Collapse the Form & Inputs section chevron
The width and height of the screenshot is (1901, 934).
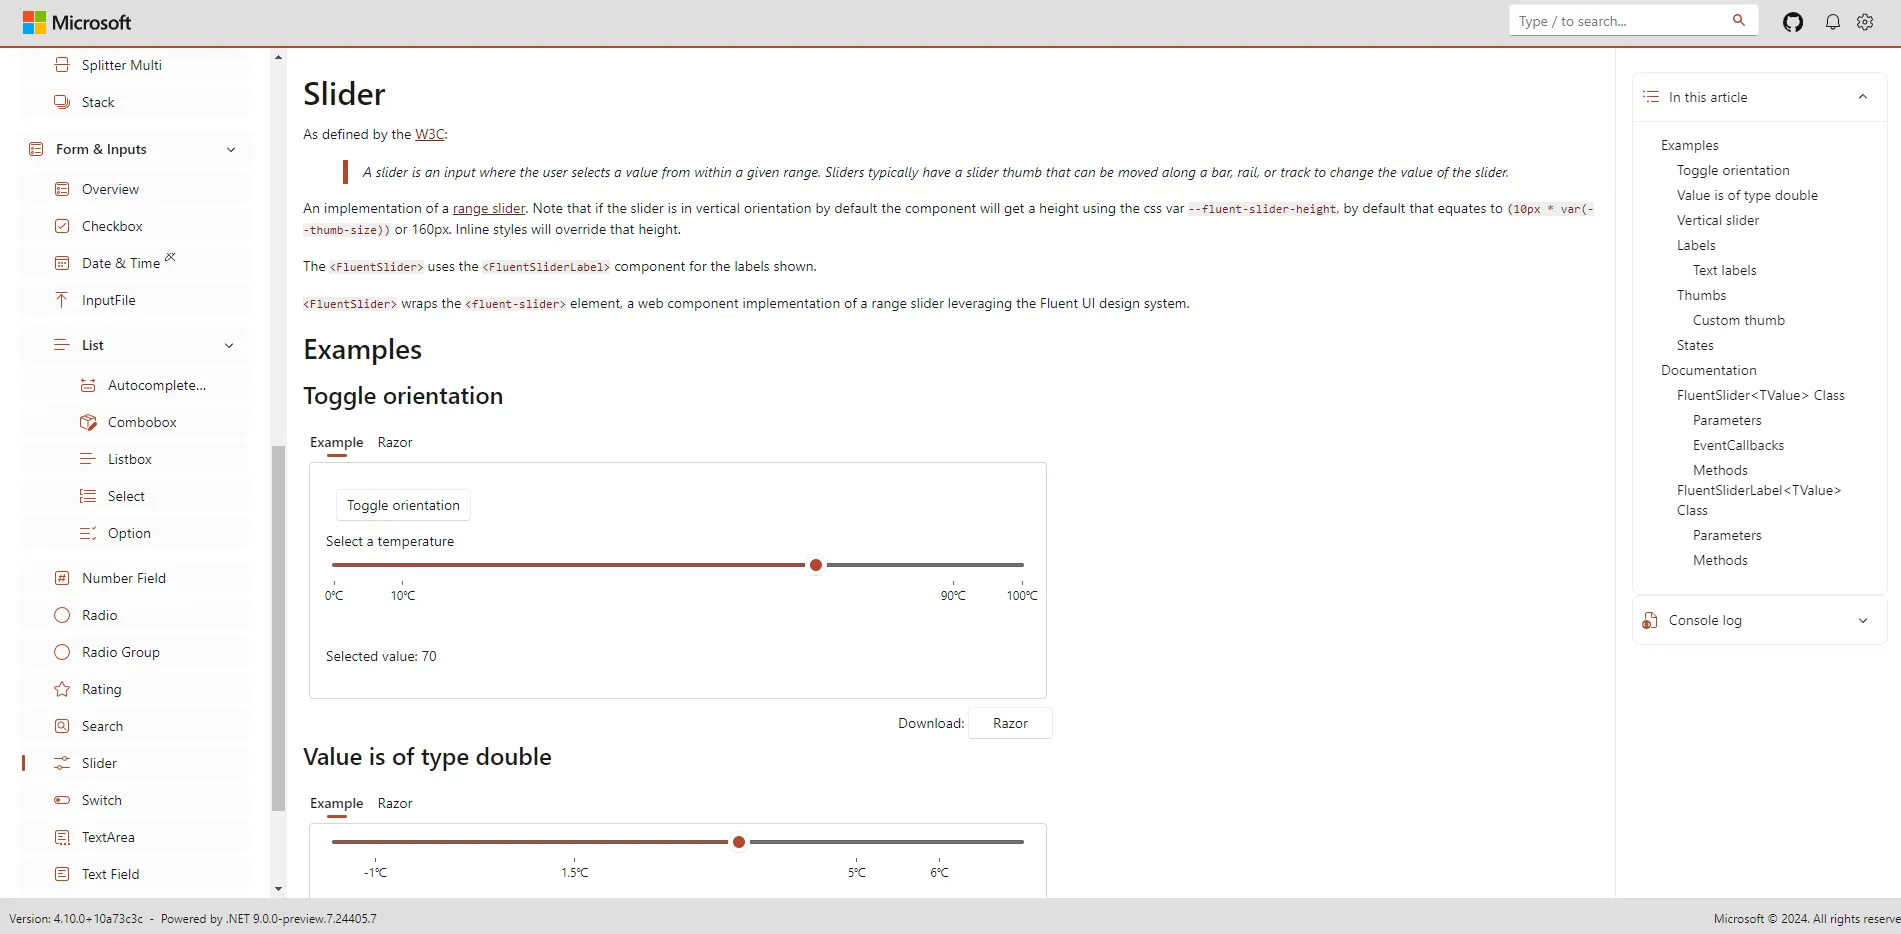(231, 149)
